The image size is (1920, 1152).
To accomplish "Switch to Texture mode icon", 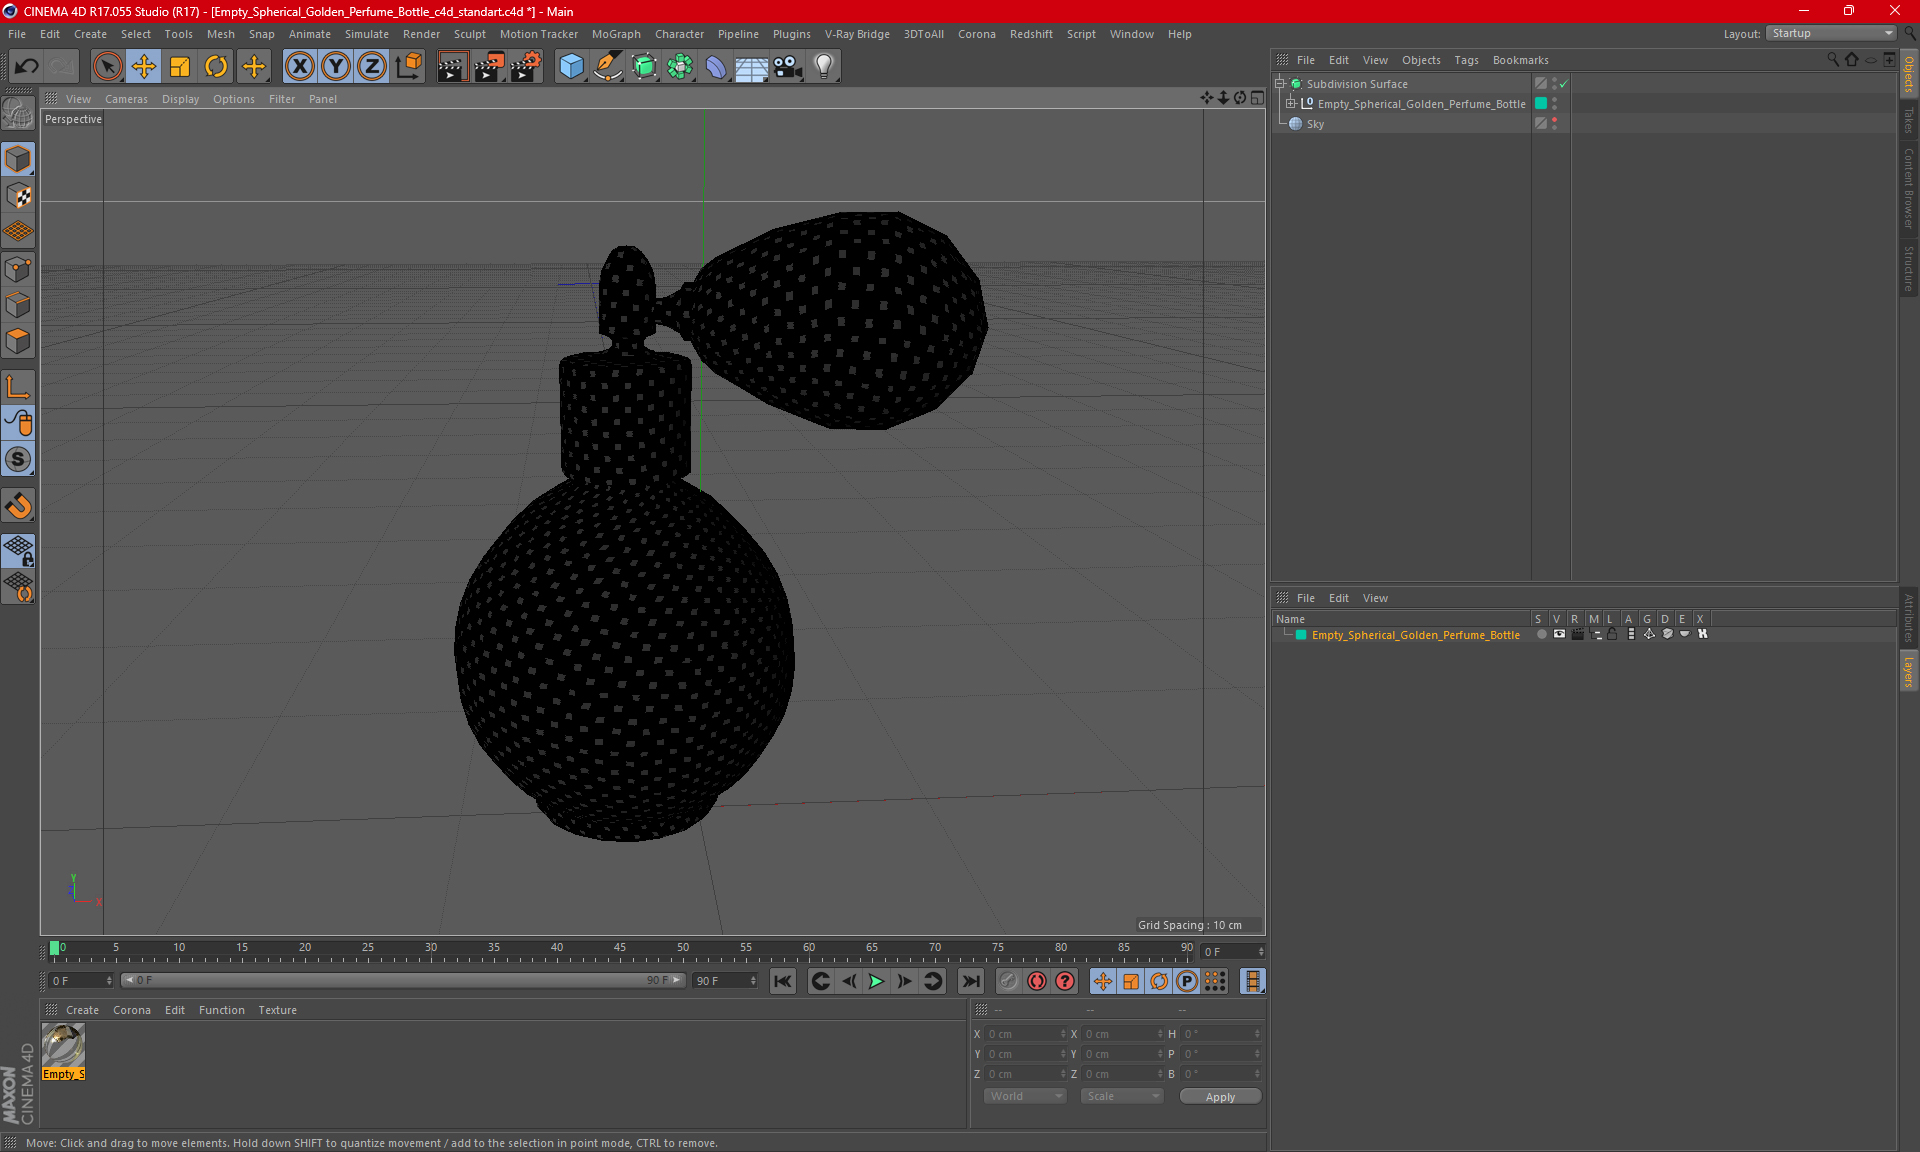I will click(19, 196).
